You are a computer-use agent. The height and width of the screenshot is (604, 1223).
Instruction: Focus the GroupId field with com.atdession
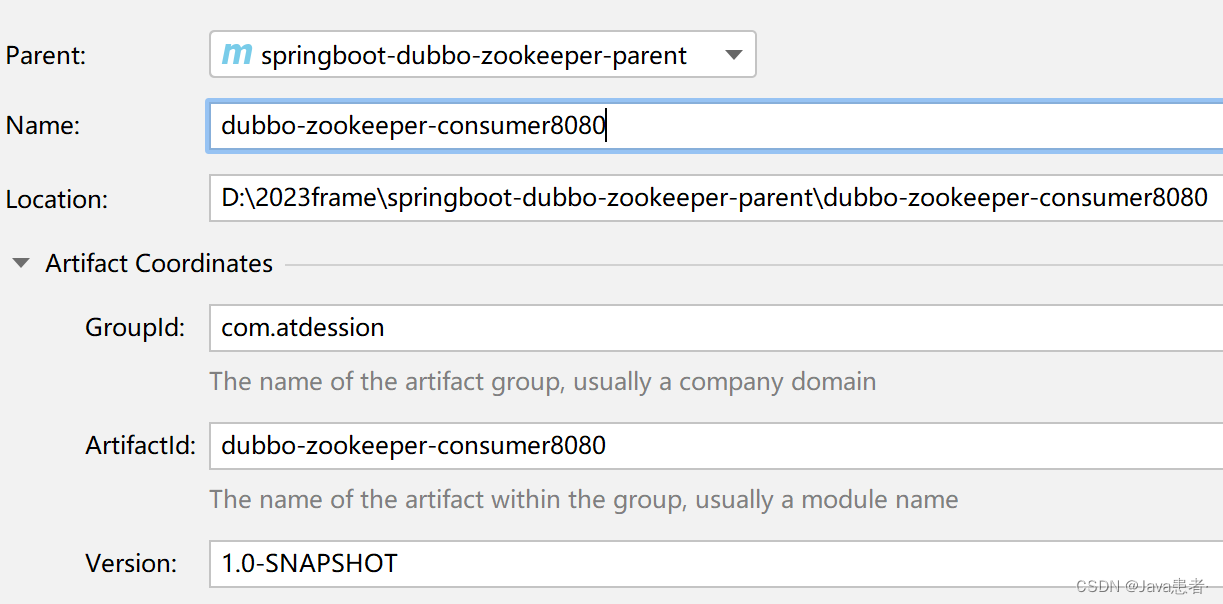(x=714, y=328)
